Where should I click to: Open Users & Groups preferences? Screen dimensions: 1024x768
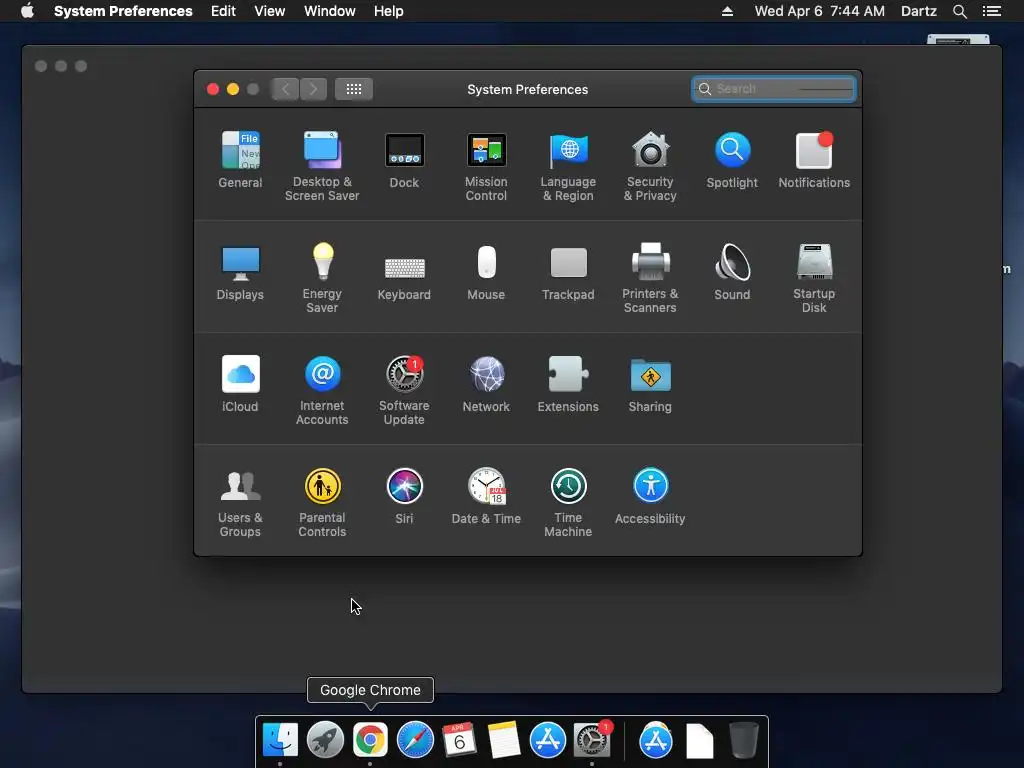(x=240, y=502)
